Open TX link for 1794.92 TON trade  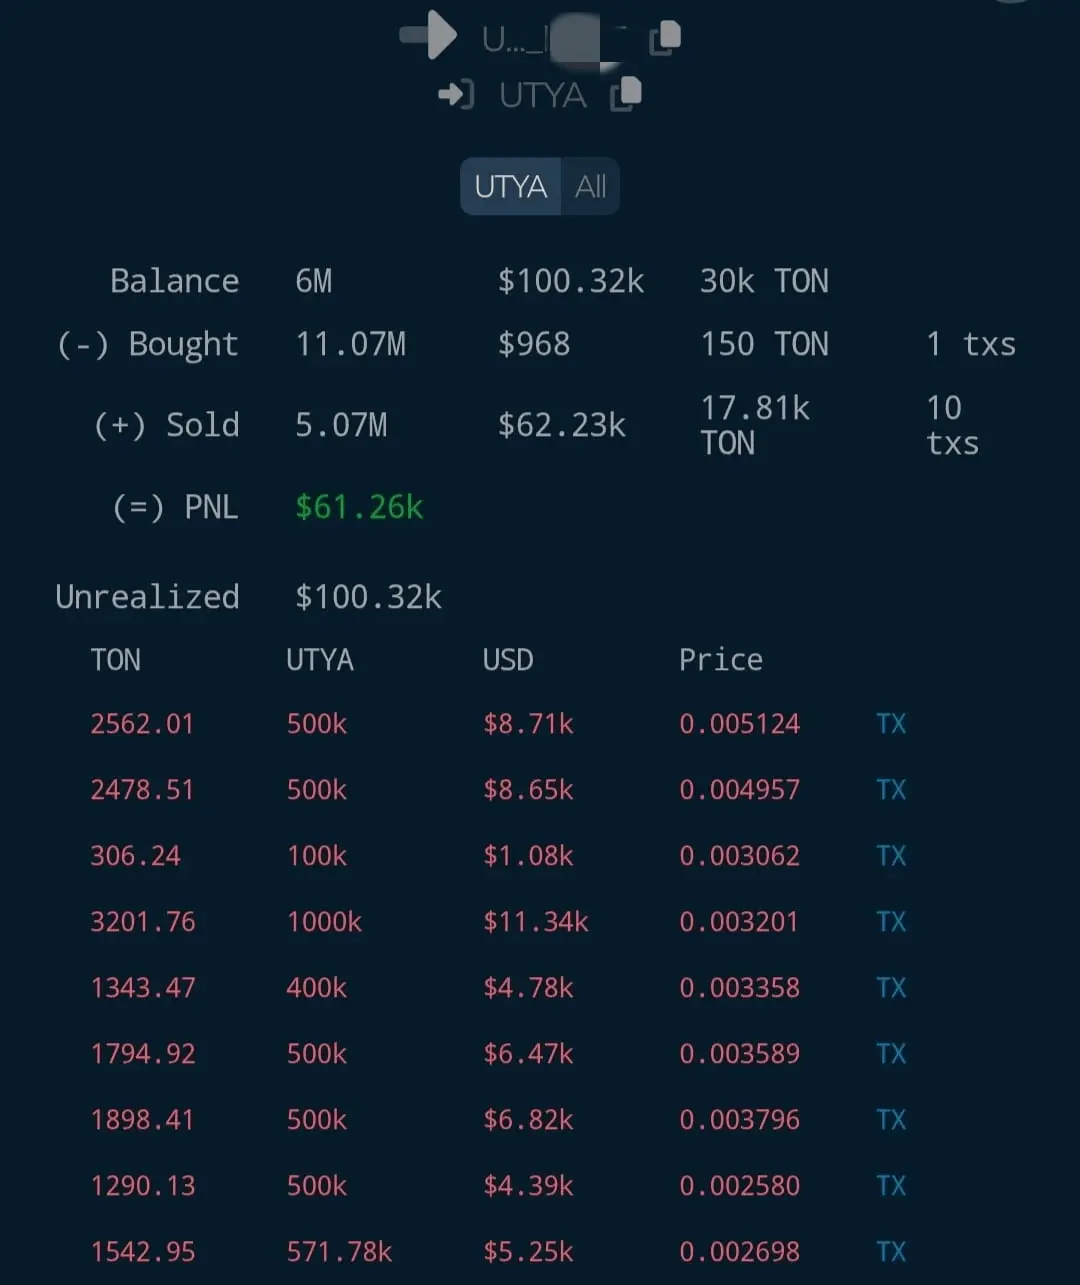tap(891, 1053)
